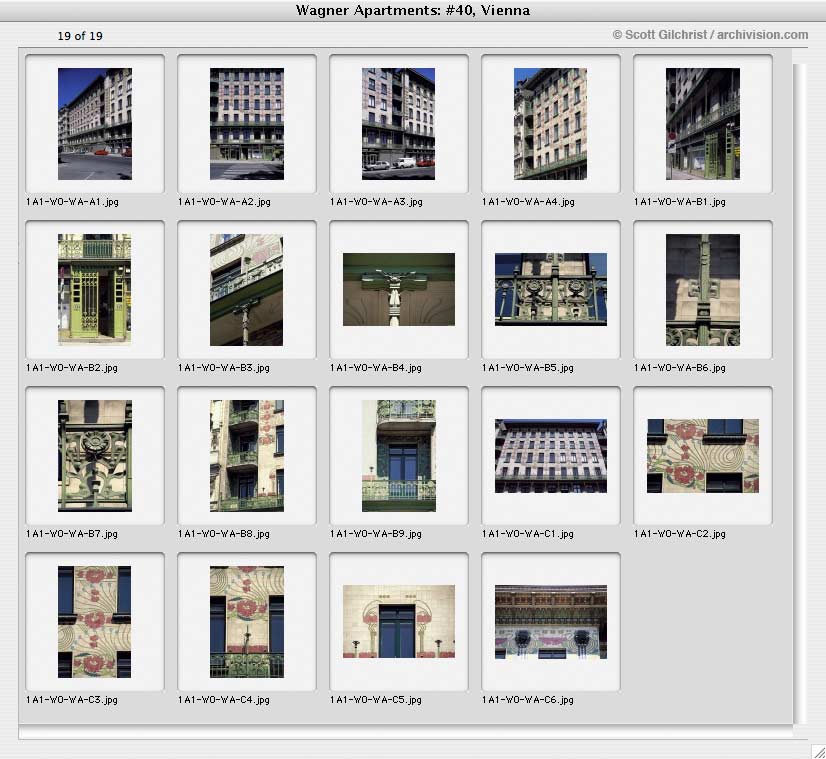The width and height of the screenshot is (826, 759).
Task: Open floral tile thumbnail 1A1-WO-WA-C2.jpg
Action: [x=703, y=456]
